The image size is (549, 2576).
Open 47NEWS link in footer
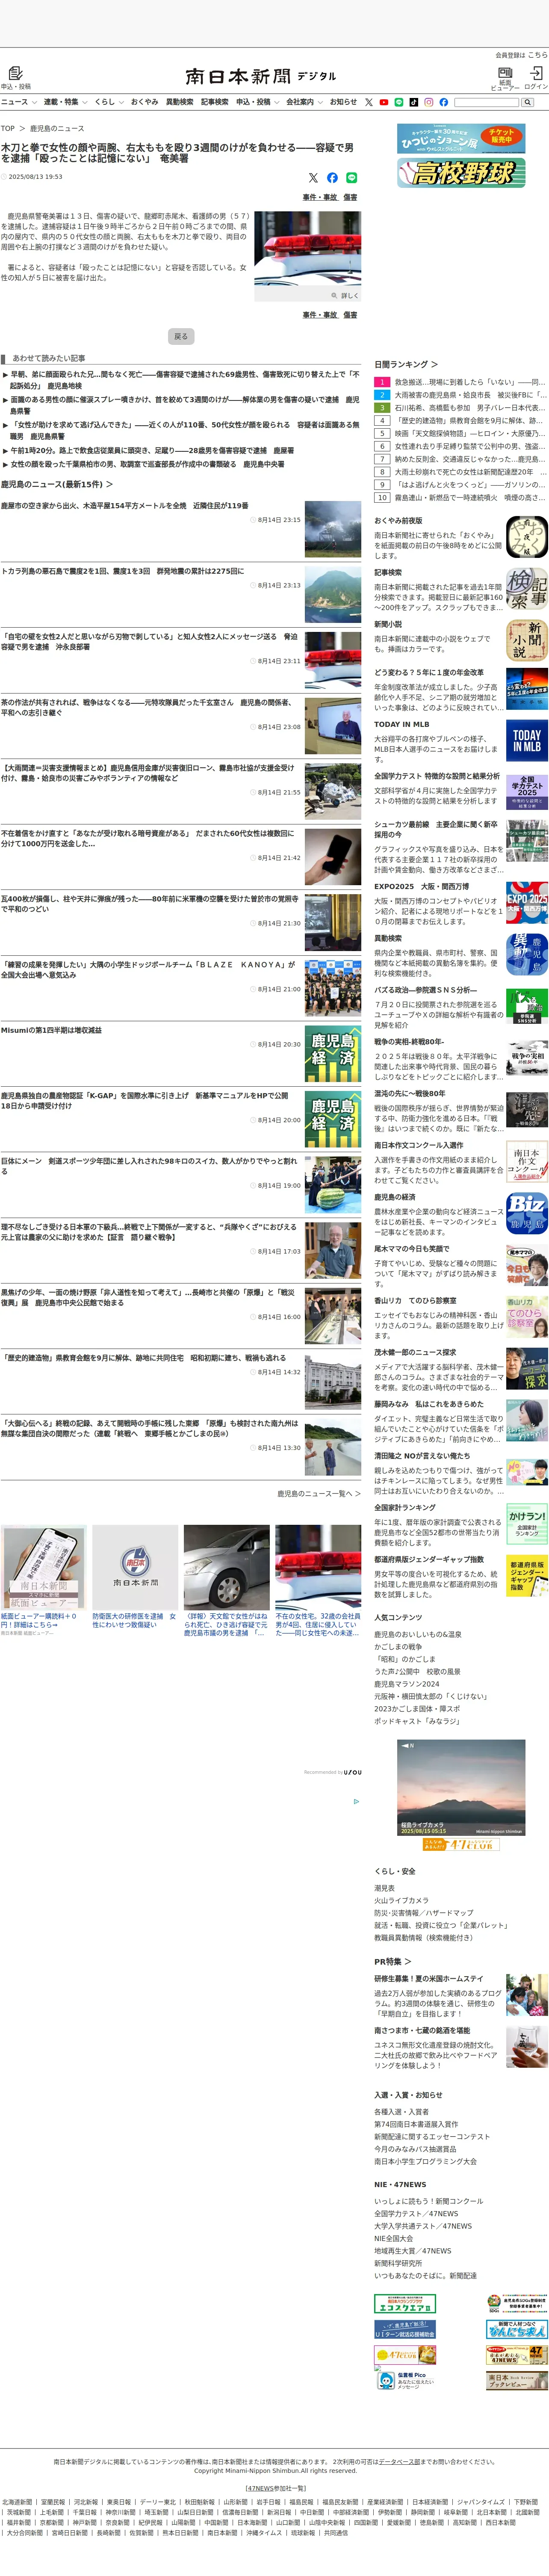260,2488
